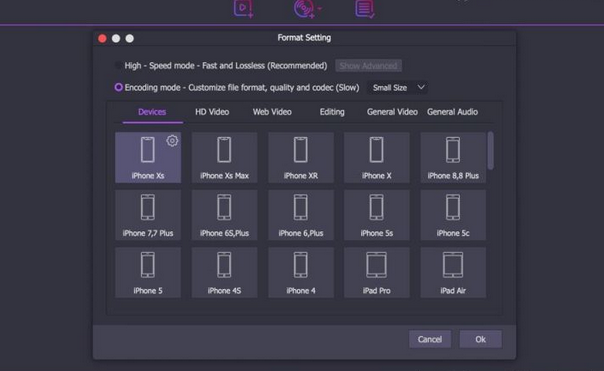Open the Small Size quality dropdown
Screen dimensions: 604x371
click(398, 88)
